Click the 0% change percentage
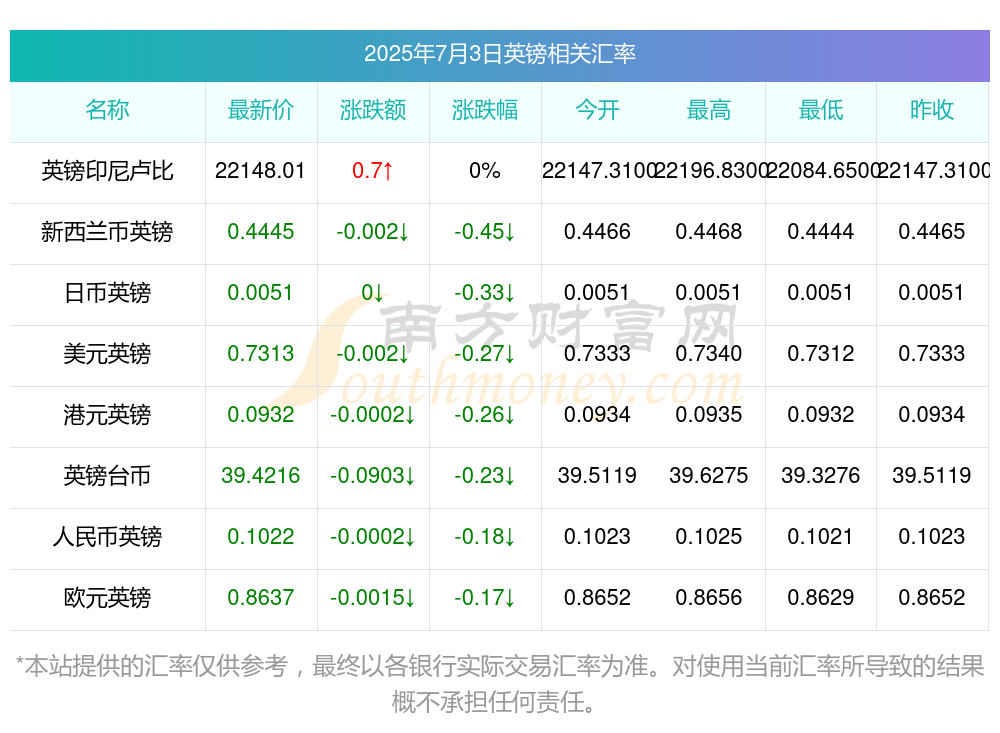Screen dimensions: 1000x733 click(485, 170)
